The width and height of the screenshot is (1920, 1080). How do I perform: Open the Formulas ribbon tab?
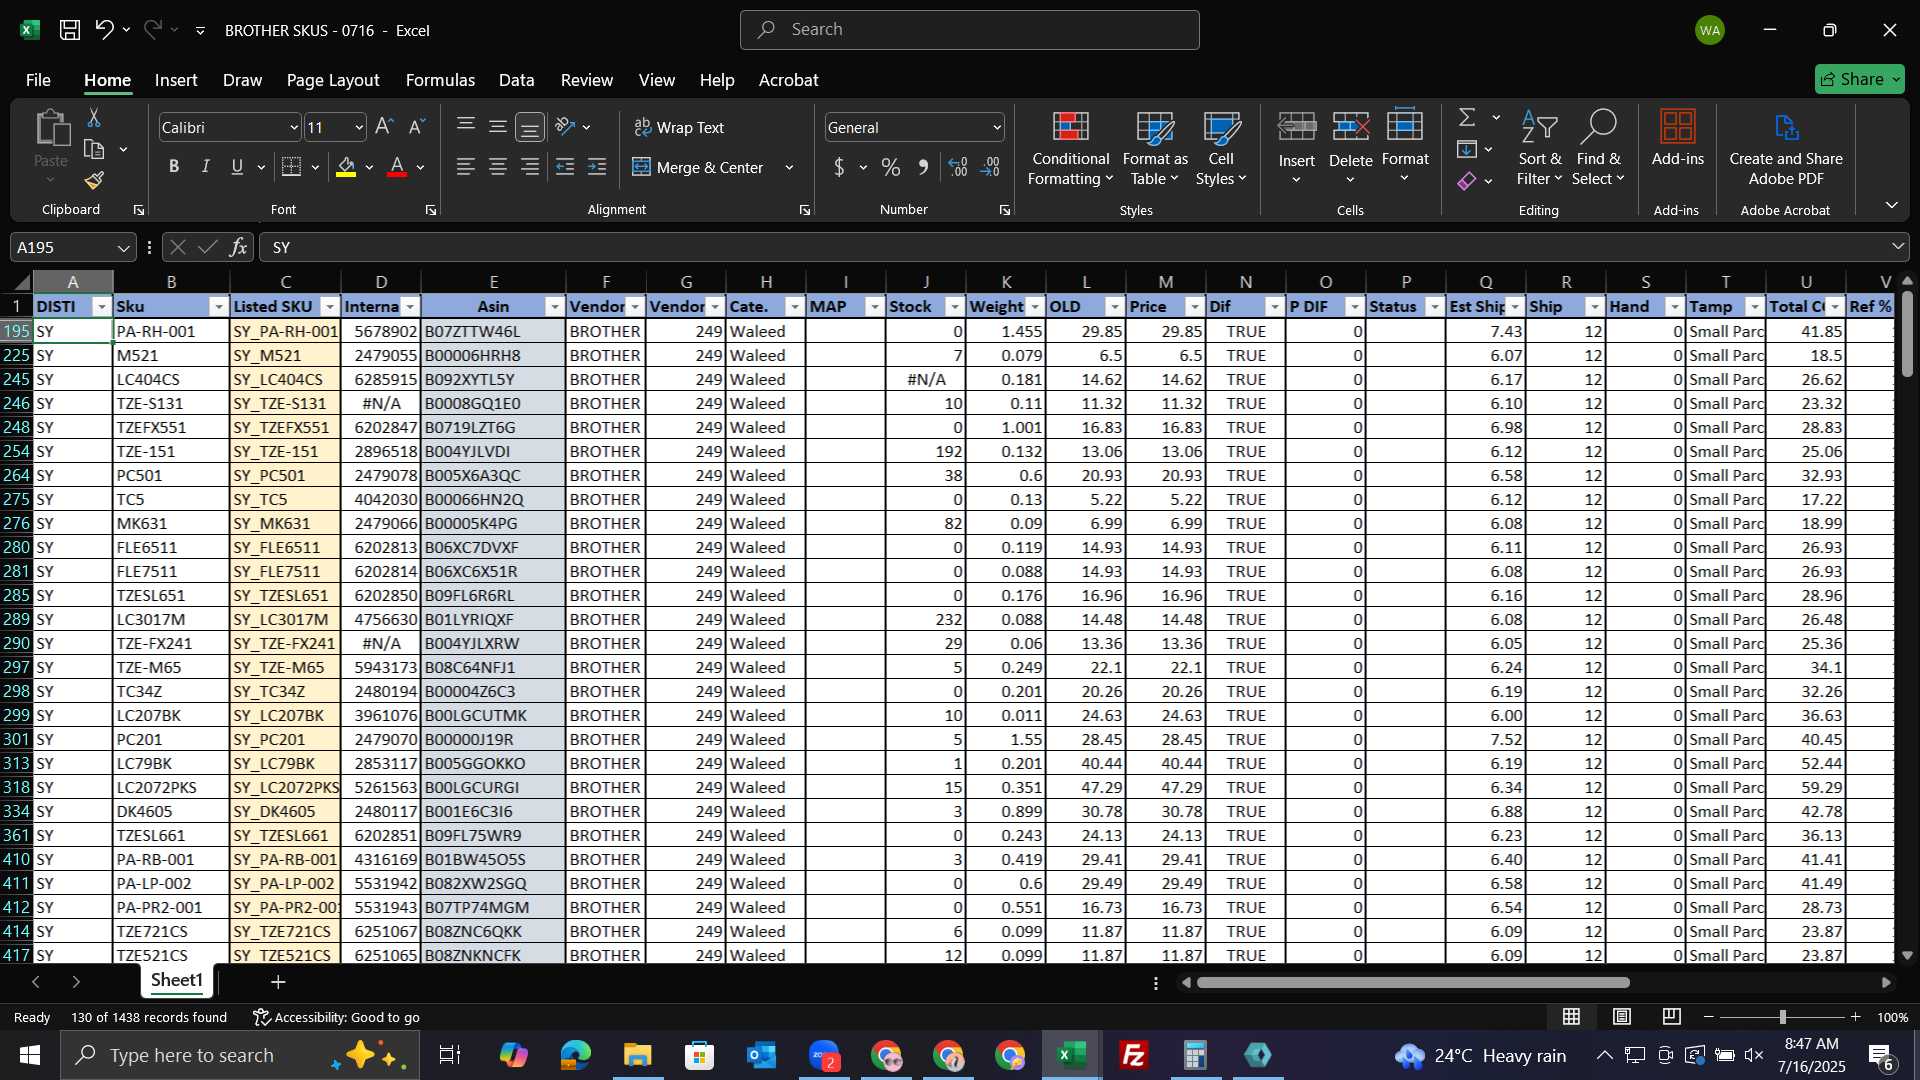pyautogui.click(x=440, y=80)
